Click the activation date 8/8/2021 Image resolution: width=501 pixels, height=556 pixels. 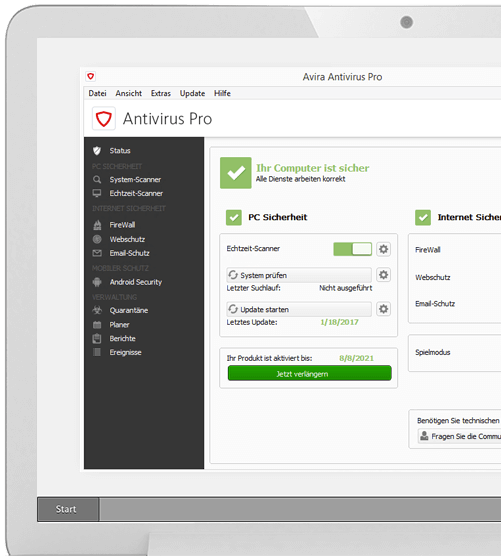(356, 358)
